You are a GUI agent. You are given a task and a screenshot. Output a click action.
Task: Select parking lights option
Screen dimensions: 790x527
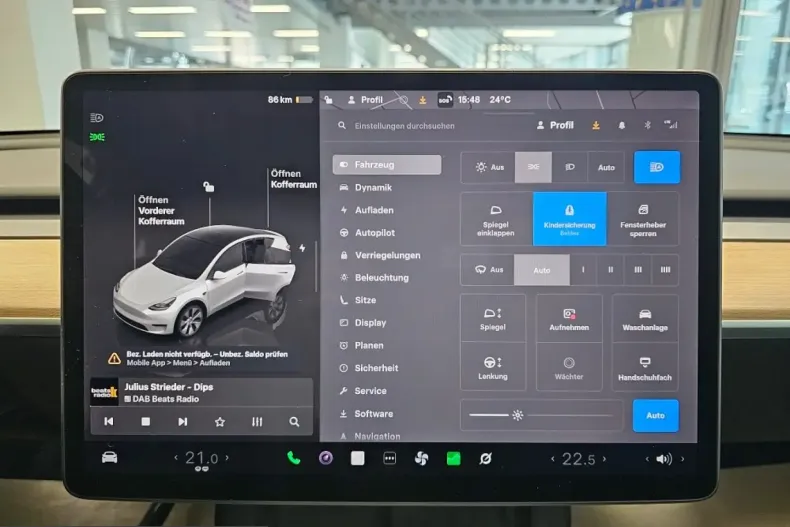533,167
